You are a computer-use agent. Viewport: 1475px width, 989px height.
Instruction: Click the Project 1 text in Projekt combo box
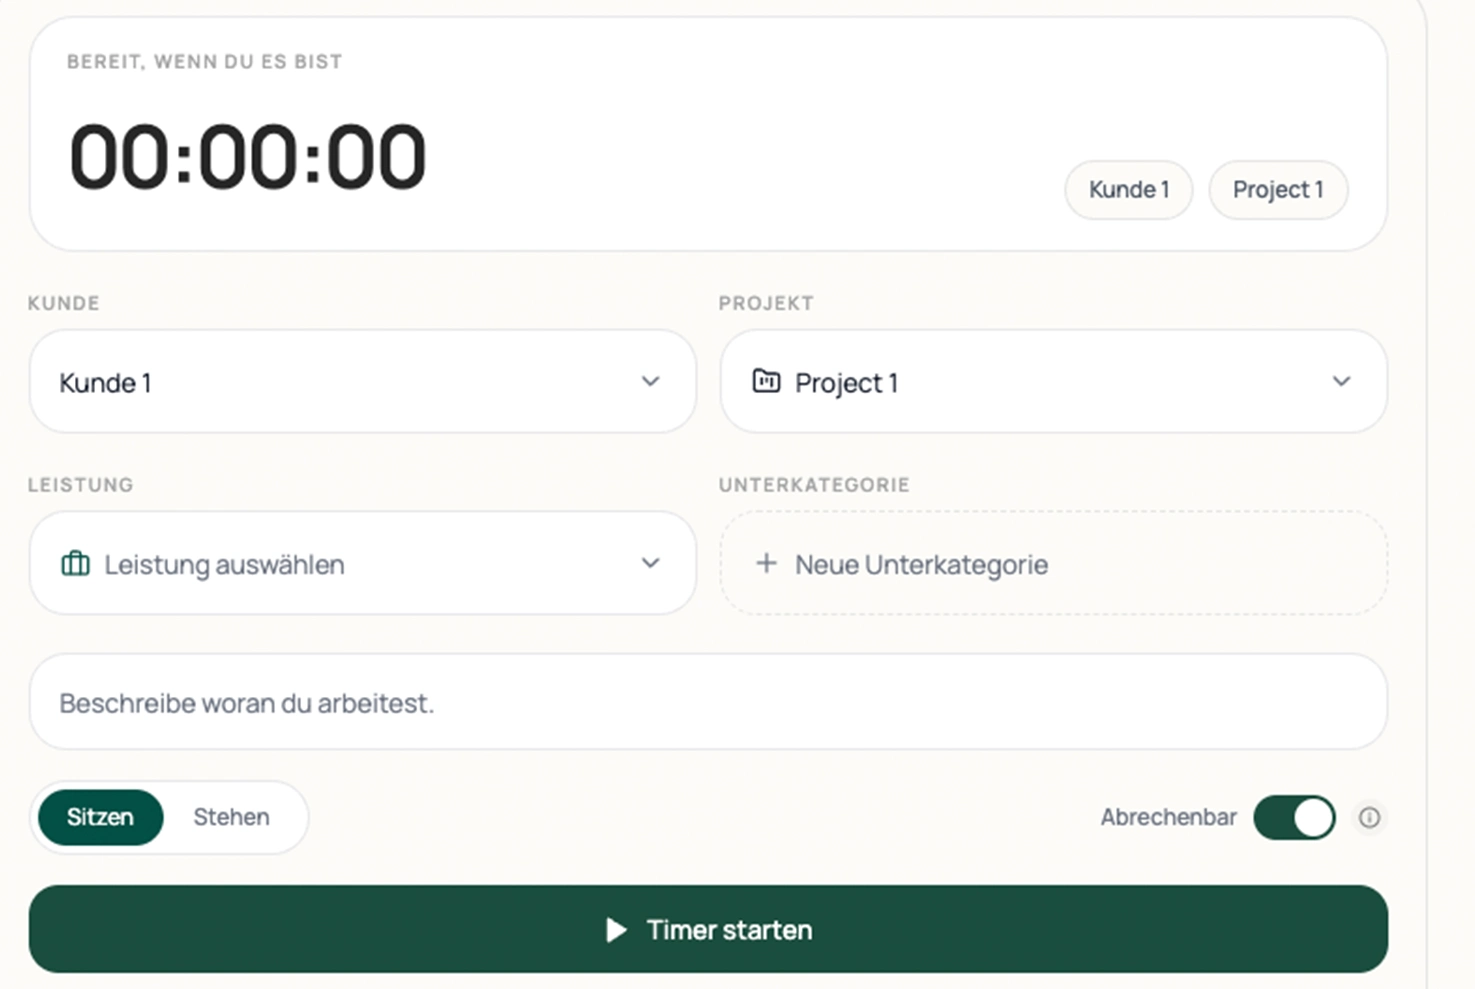pos(846,383)
